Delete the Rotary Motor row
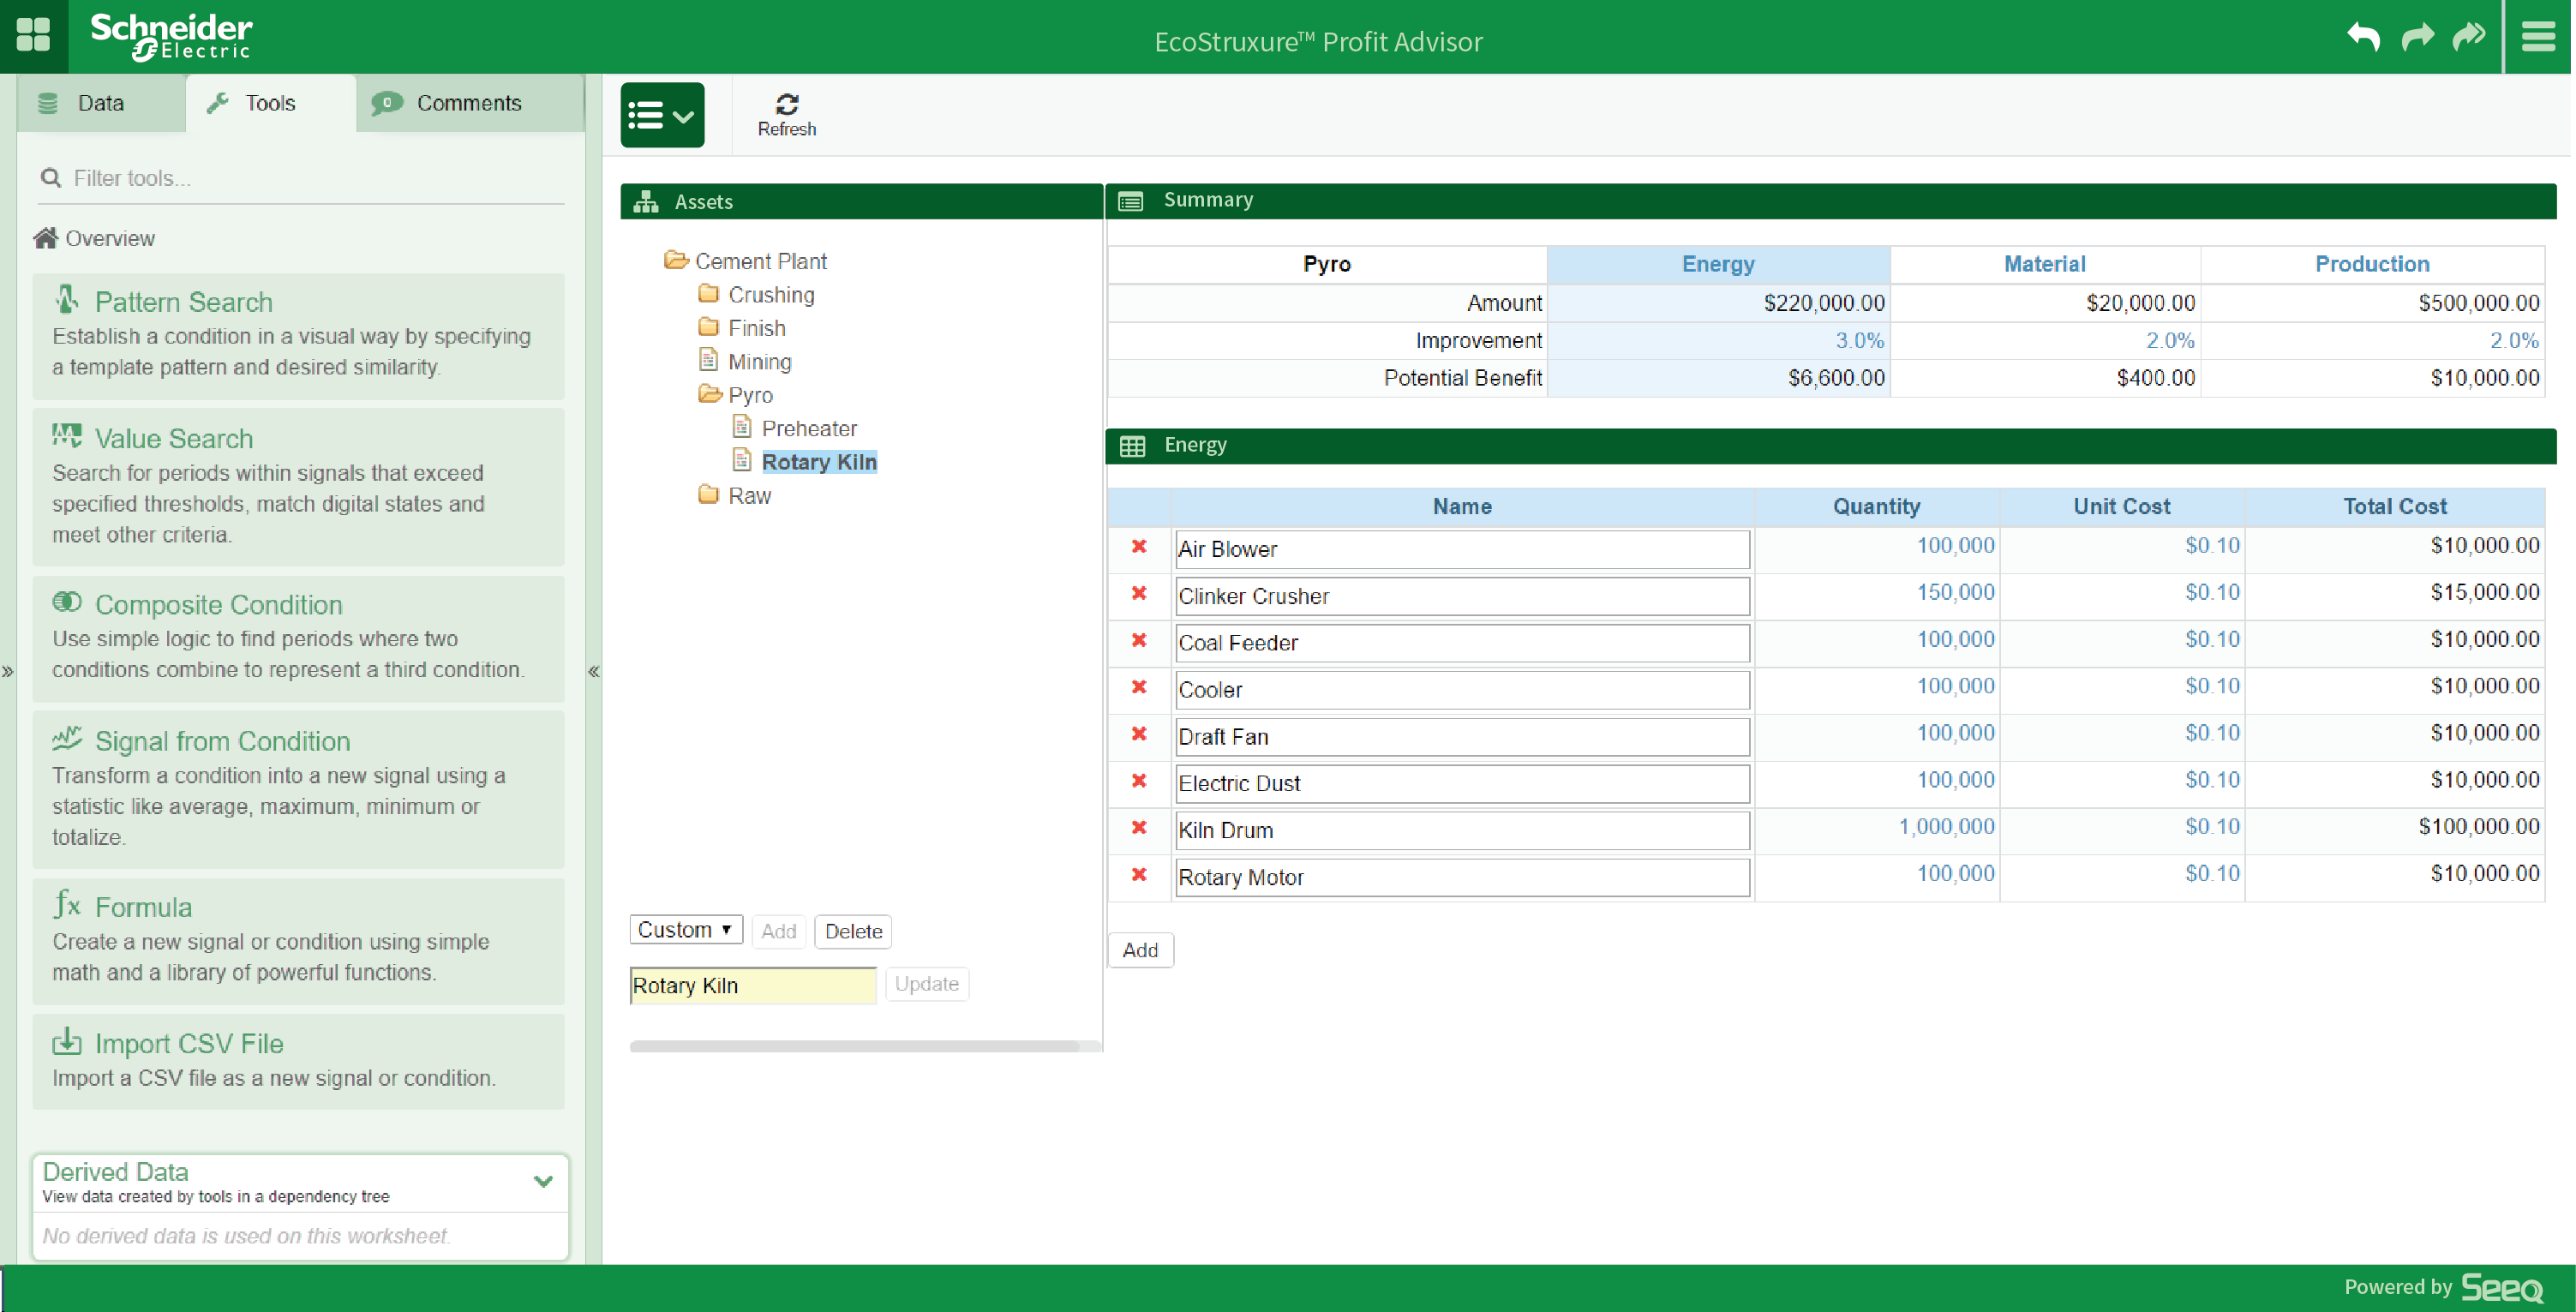2576x1312 pixels. pos(1139,876)
